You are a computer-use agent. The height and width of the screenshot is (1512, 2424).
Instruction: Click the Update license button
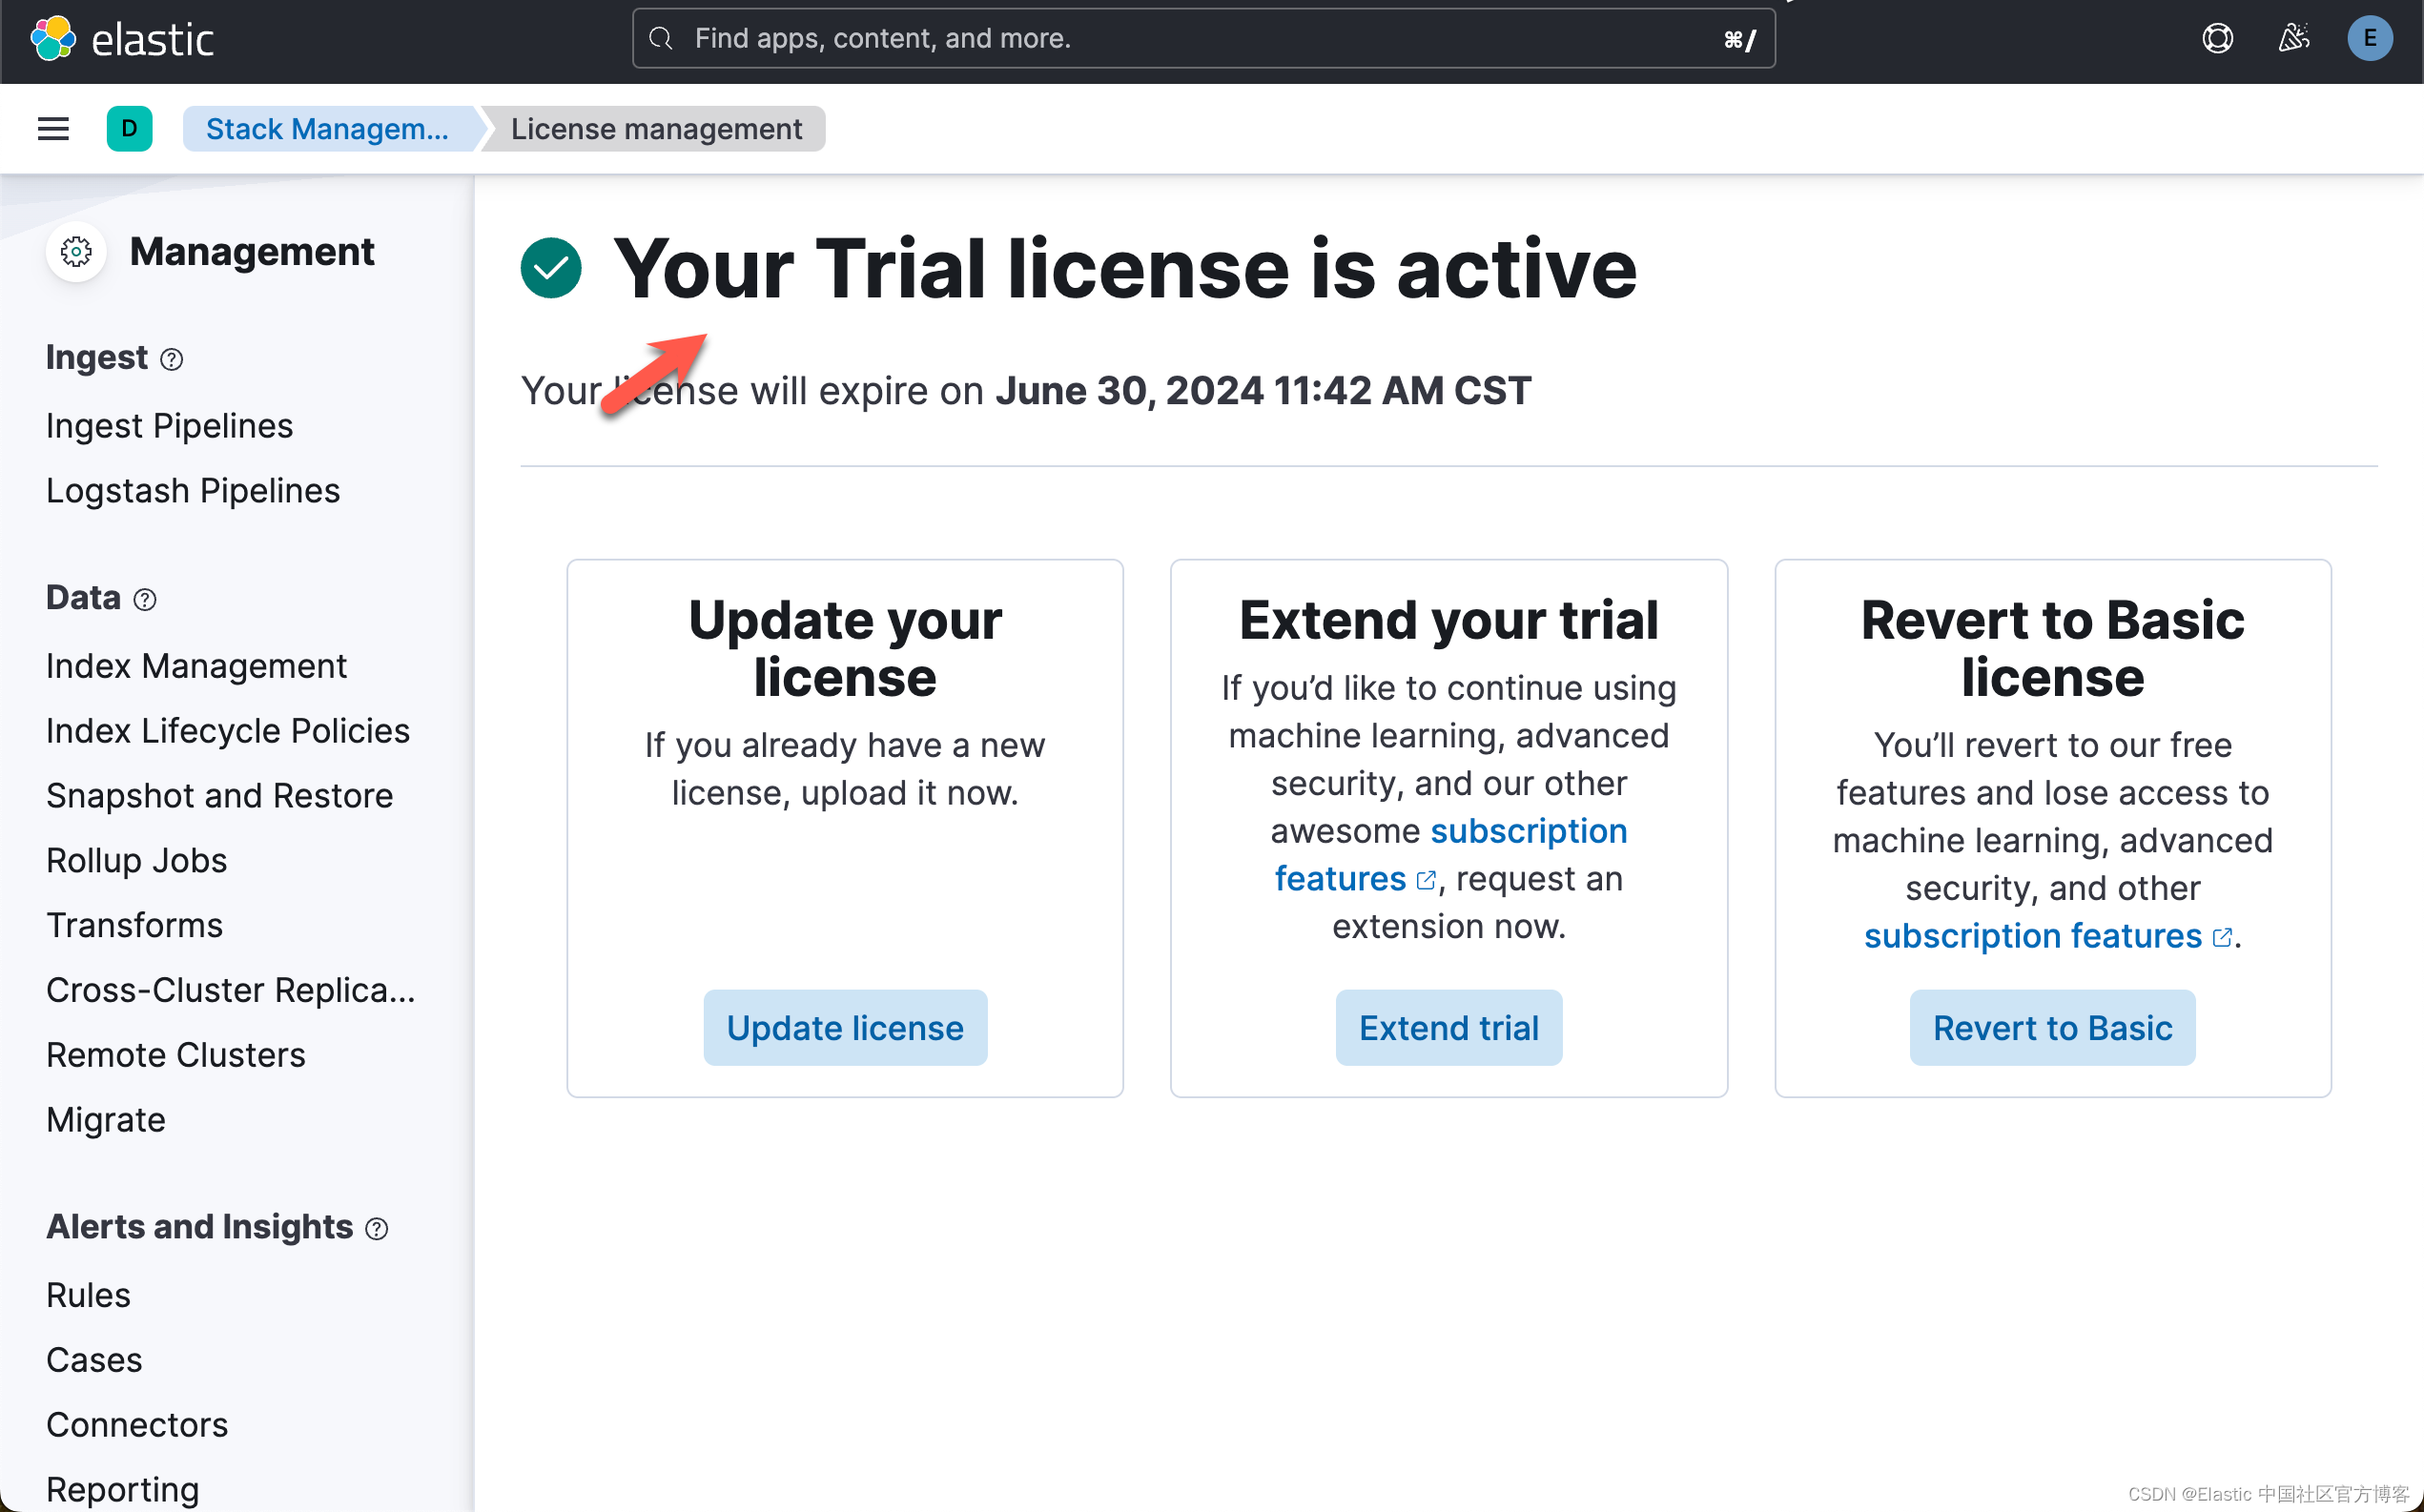click(x=845, y=1027)
